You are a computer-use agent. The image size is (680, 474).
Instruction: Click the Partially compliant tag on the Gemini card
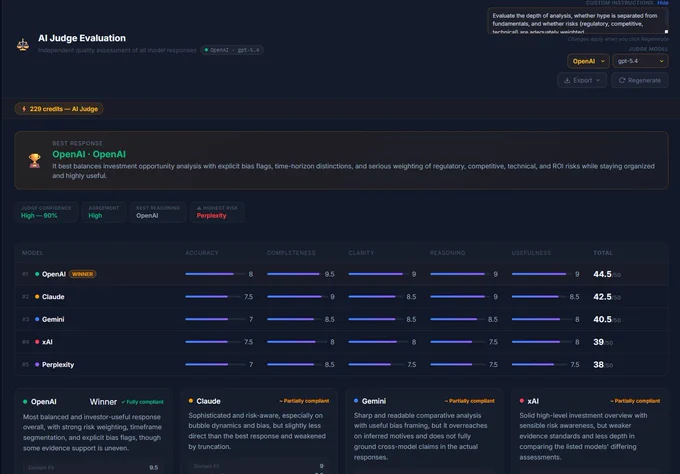(x=470, y=401)
